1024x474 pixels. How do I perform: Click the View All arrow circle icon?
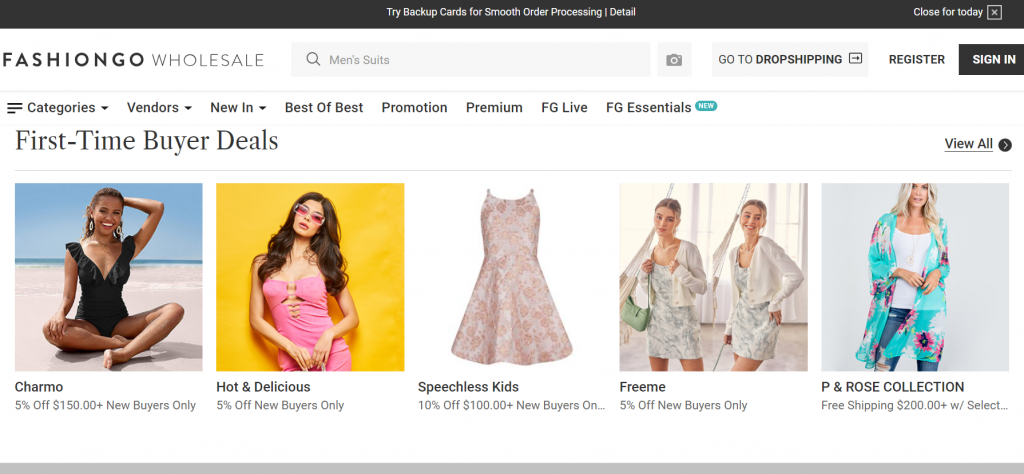click(1005, 145)
